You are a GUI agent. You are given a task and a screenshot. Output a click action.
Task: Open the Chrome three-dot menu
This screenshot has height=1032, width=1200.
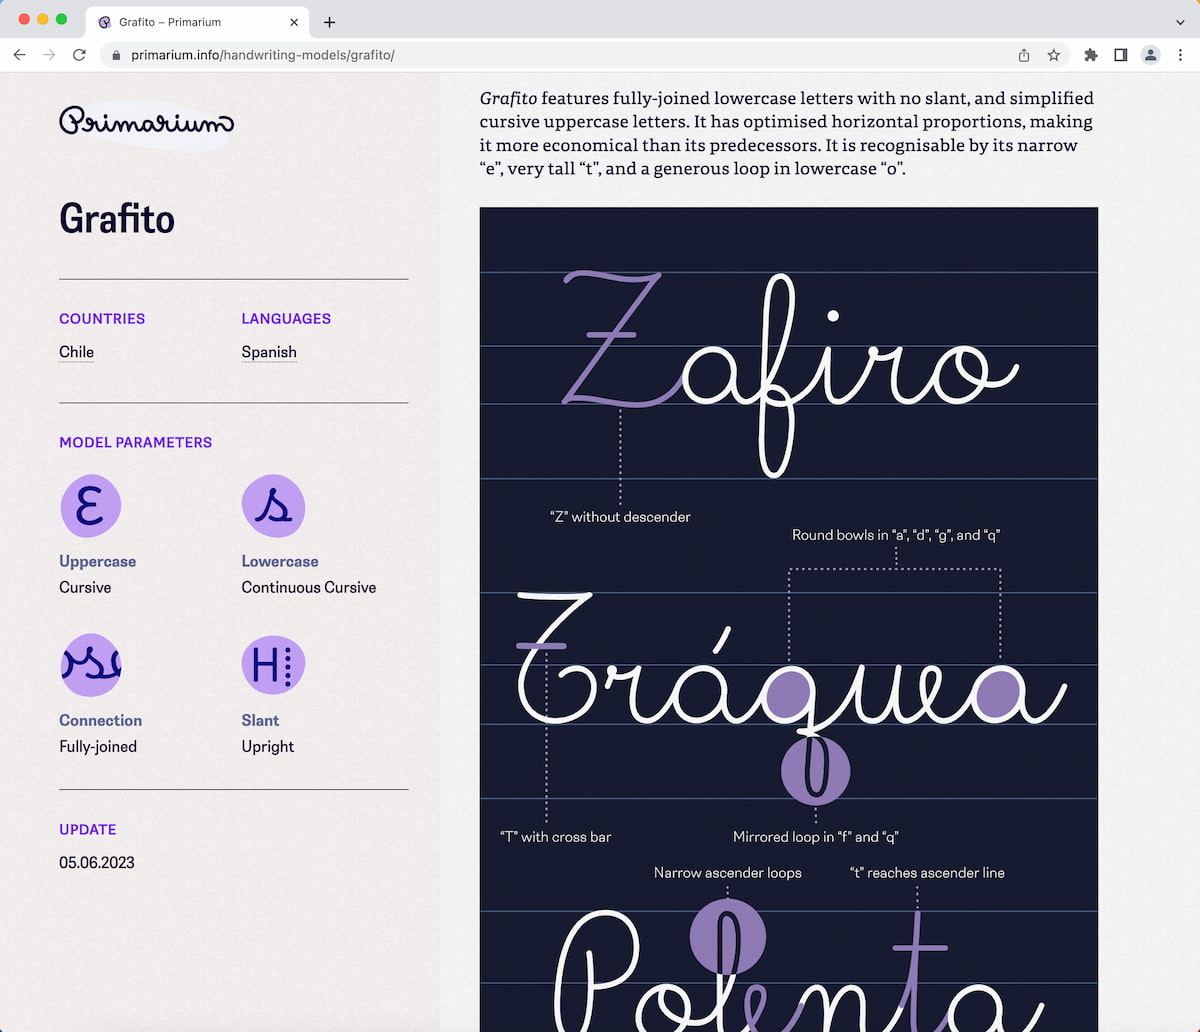tap(1181, 55)
